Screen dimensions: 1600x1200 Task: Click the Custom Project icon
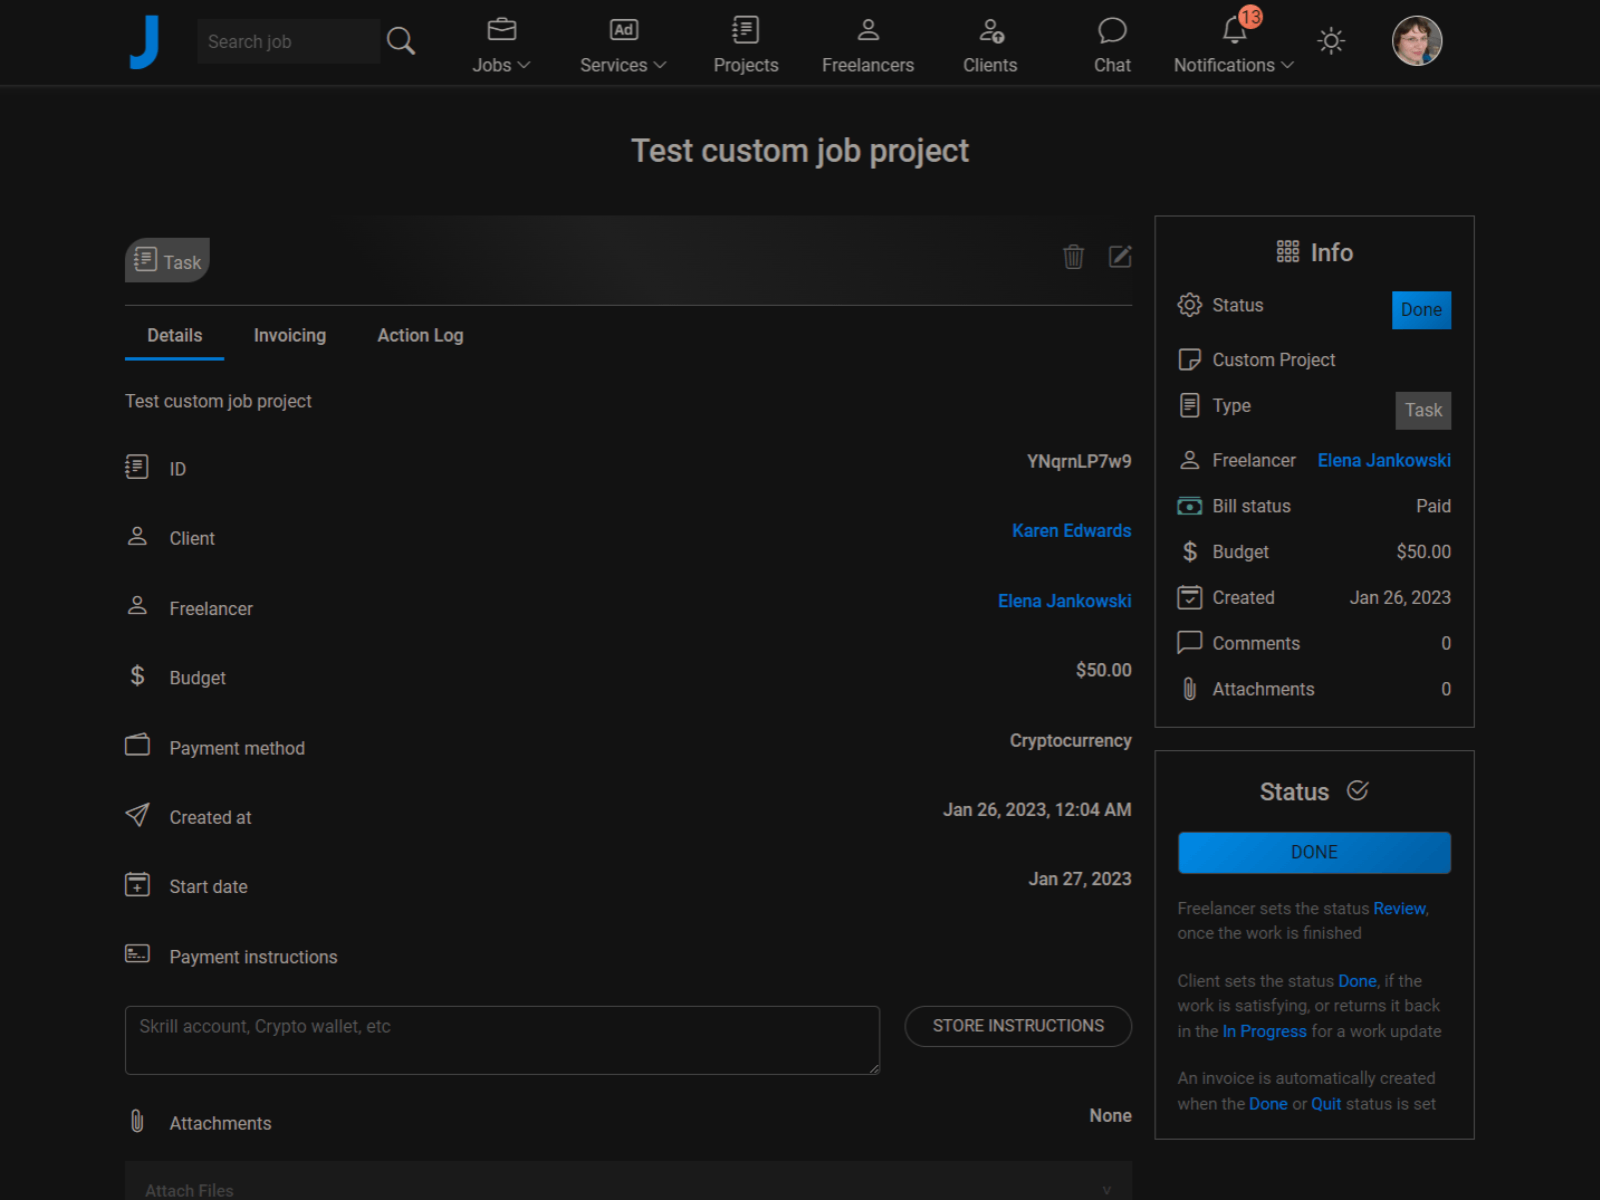(1189, 360)
